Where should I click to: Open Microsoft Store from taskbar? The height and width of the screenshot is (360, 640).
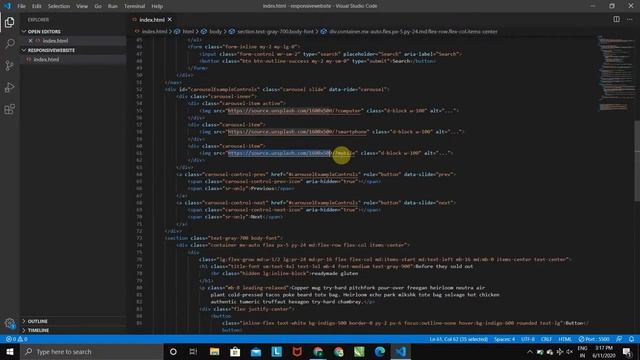click(x=235, y=351)
